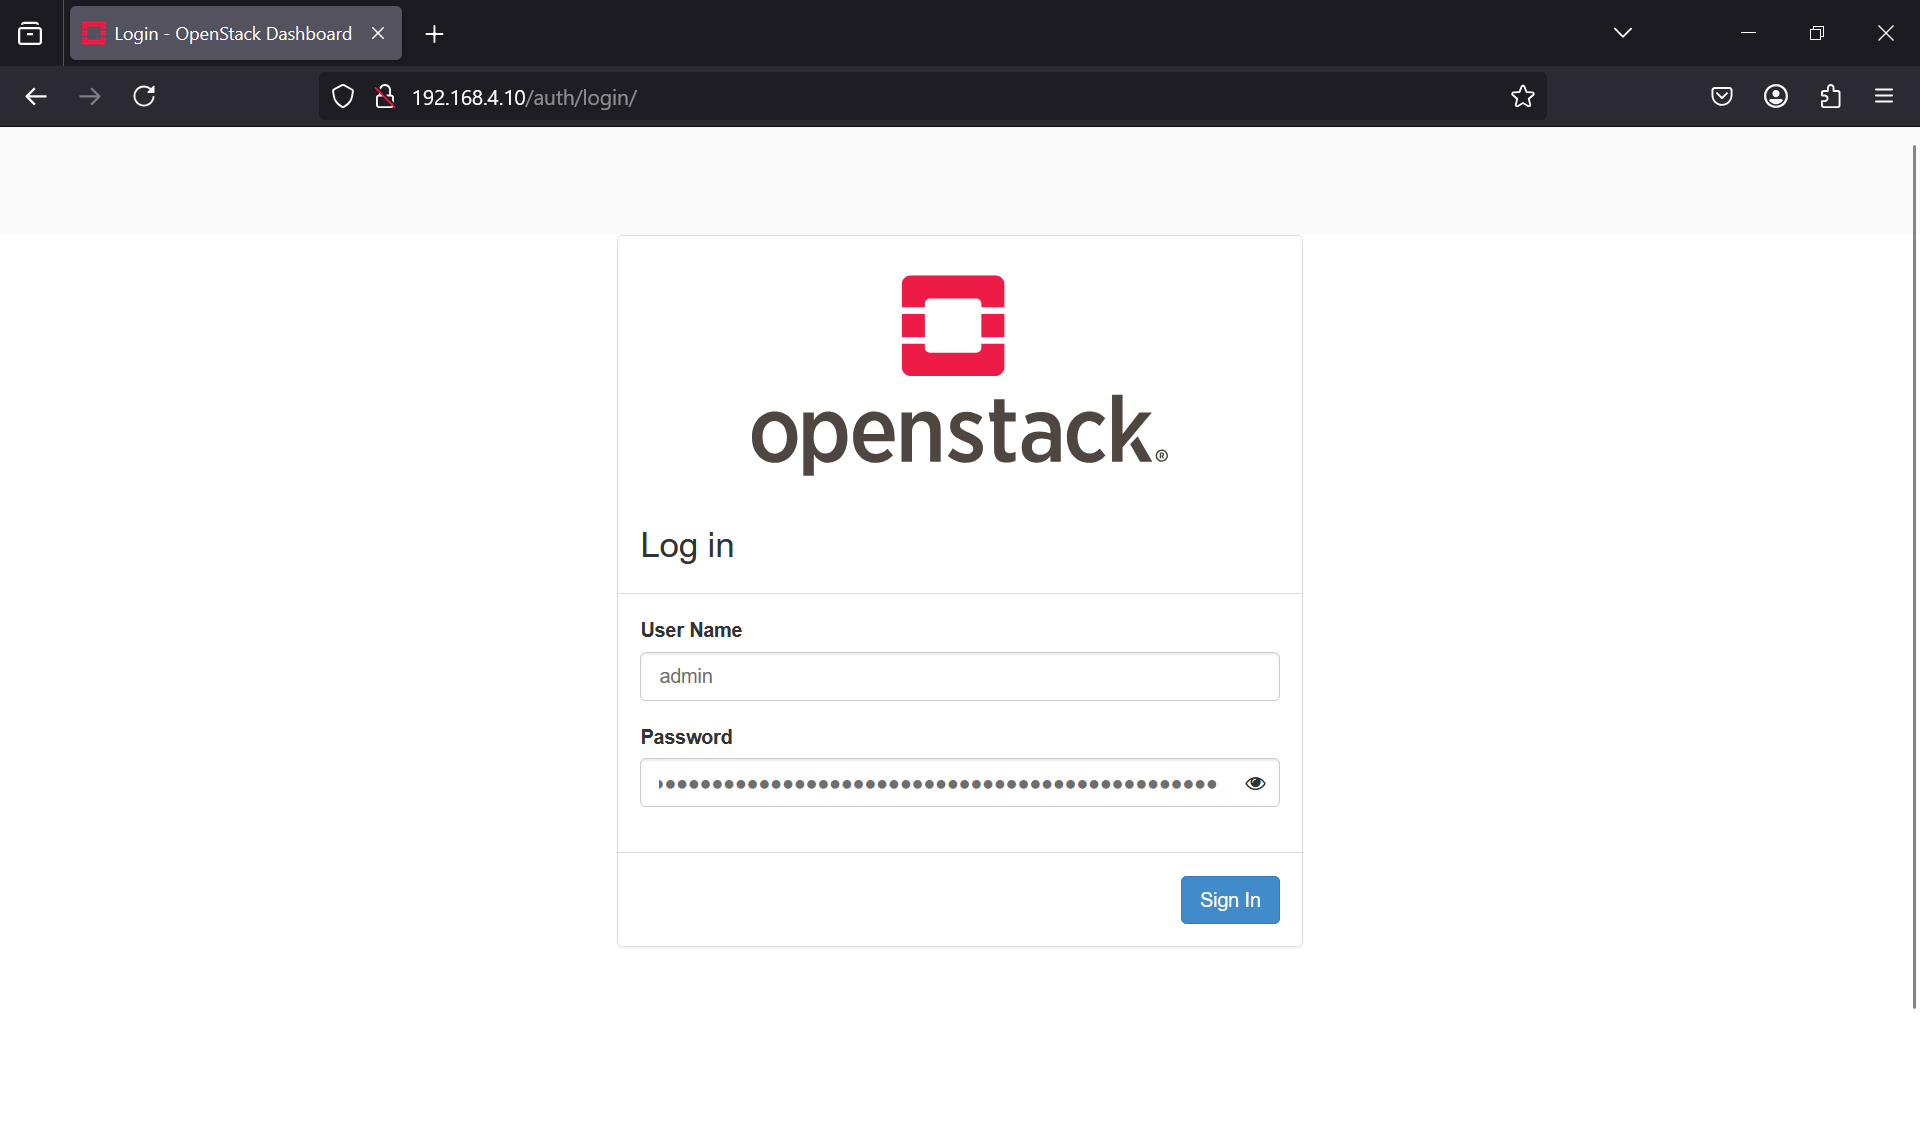Reload the OpenStack login page
Viewport: 1920px width, 1128px height.
click(144, 96)
